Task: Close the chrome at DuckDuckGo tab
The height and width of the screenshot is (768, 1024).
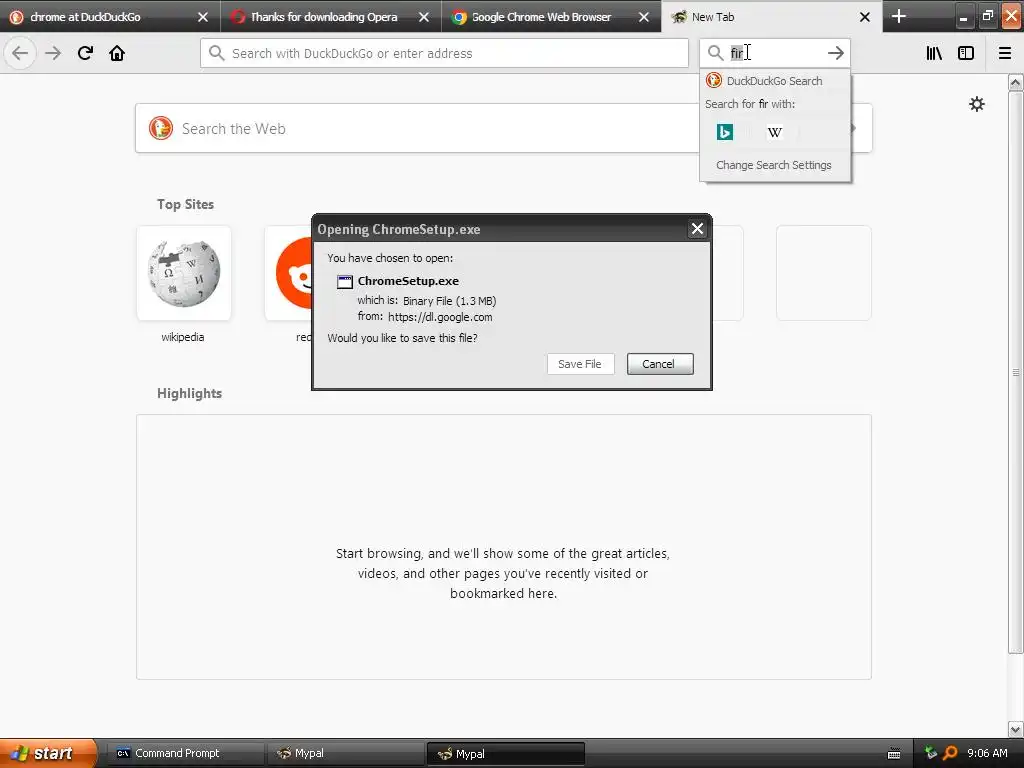Action: 203,17
